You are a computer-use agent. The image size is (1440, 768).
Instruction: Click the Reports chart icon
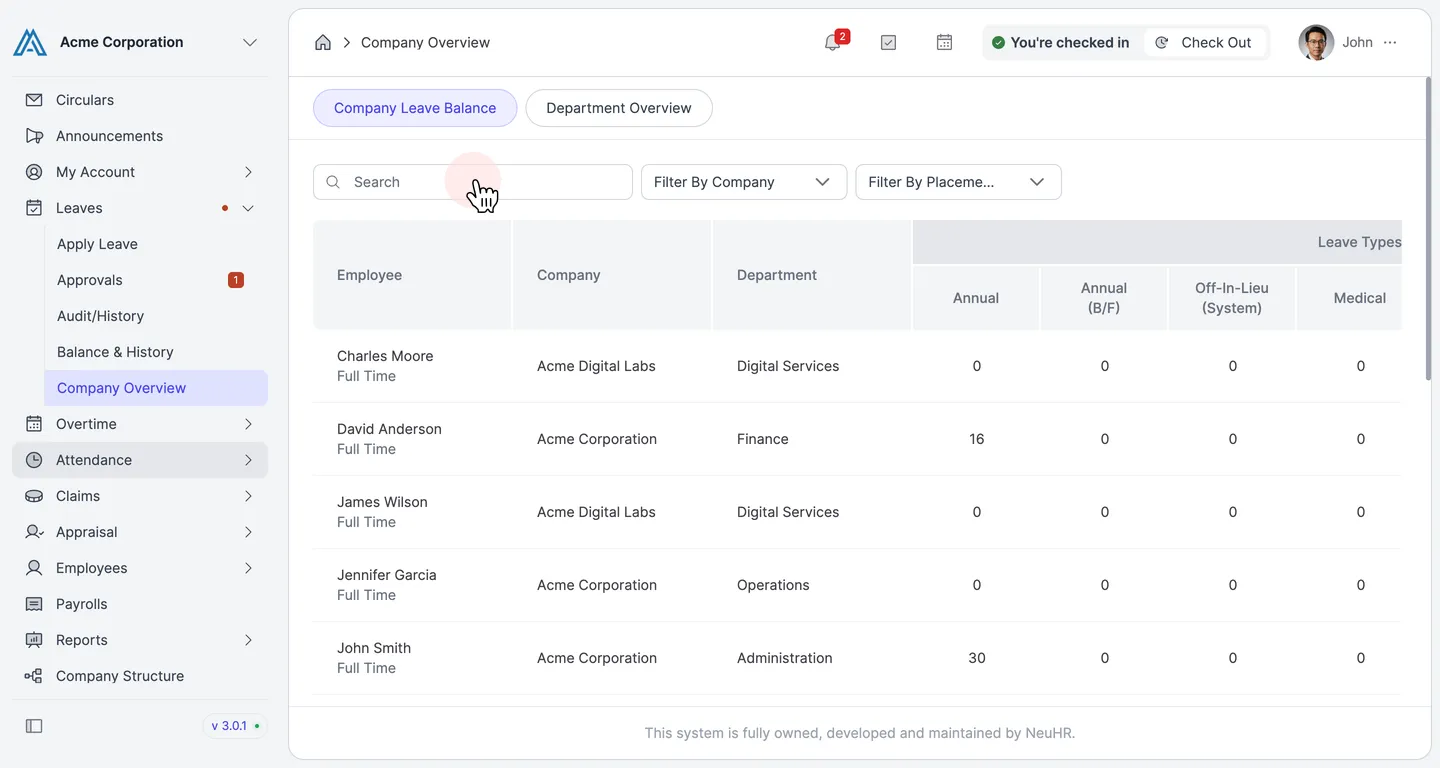click(34, 640)
